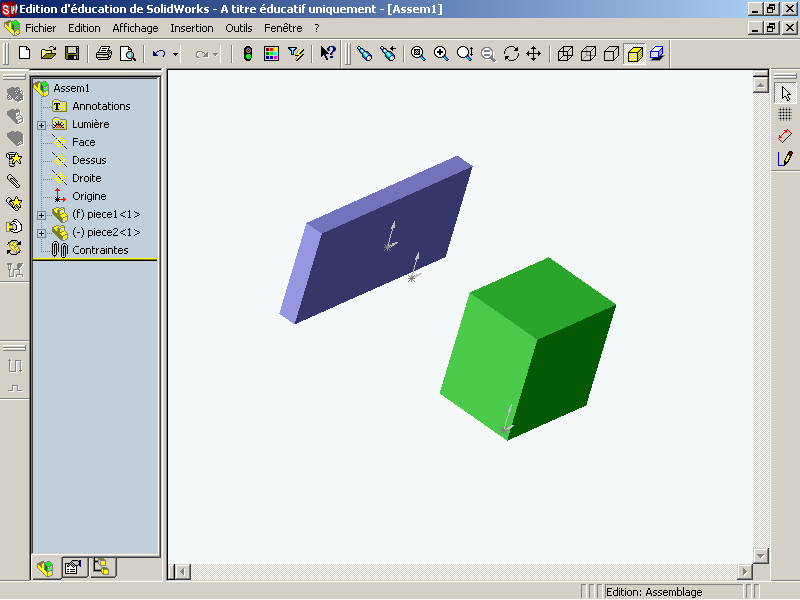Switch to PropertyManager tab
This screenshot has height=600, width=800.
73,567
